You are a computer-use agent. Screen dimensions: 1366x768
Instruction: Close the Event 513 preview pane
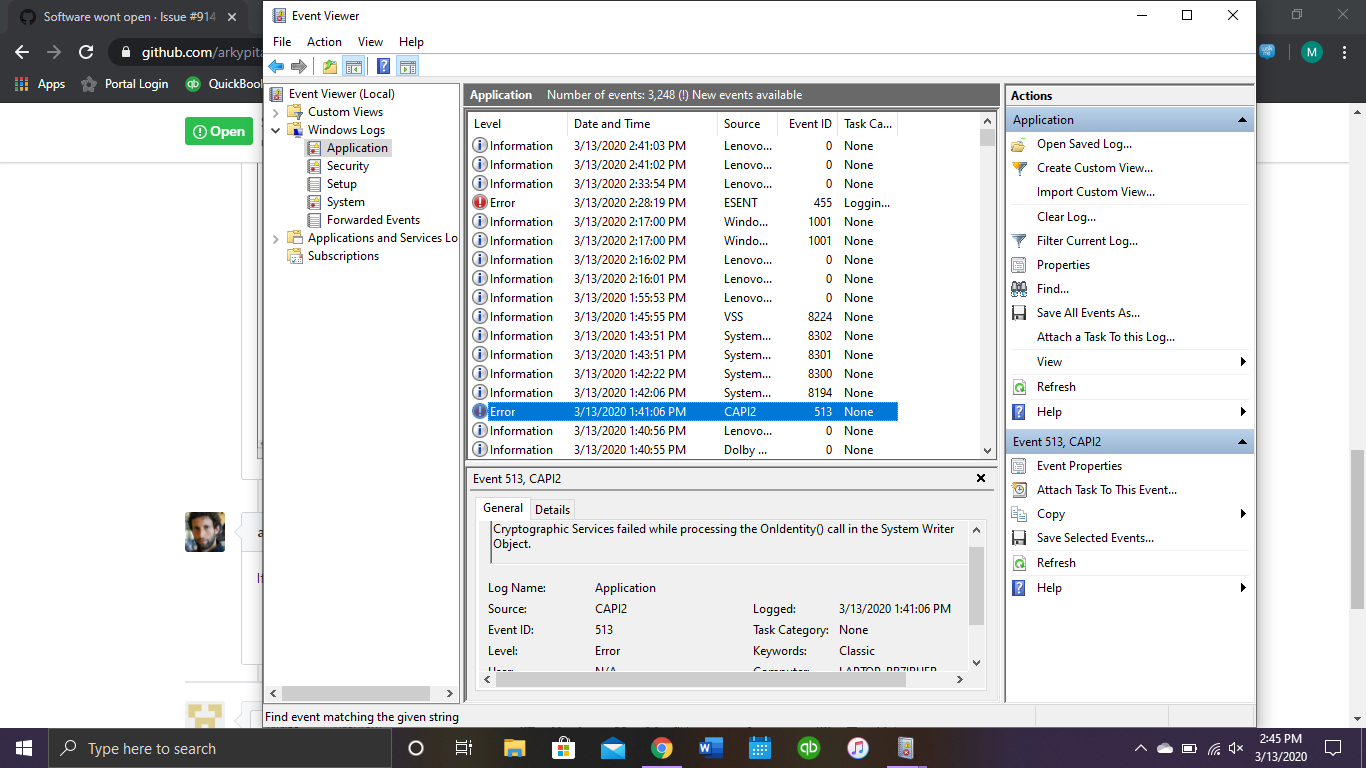point(981,479)
